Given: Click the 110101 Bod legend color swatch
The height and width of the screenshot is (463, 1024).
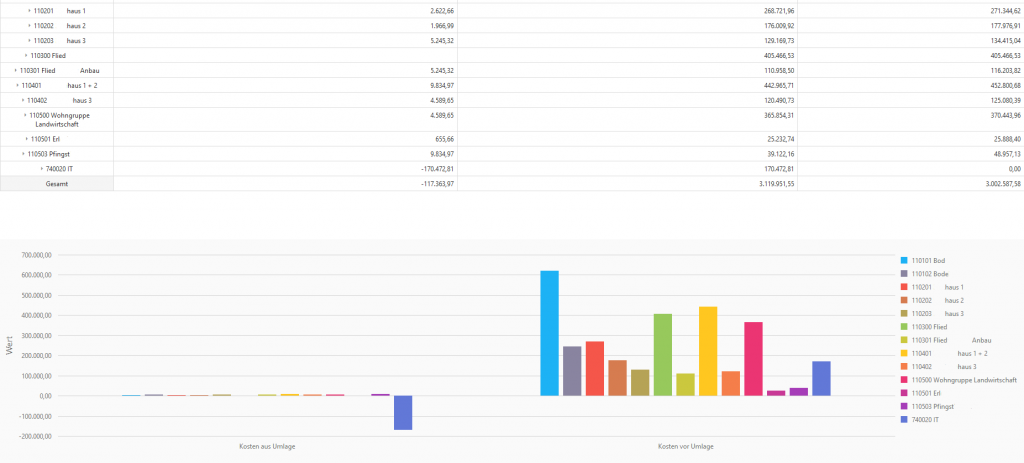Looking at the screenshot, I should click(904, 260).
